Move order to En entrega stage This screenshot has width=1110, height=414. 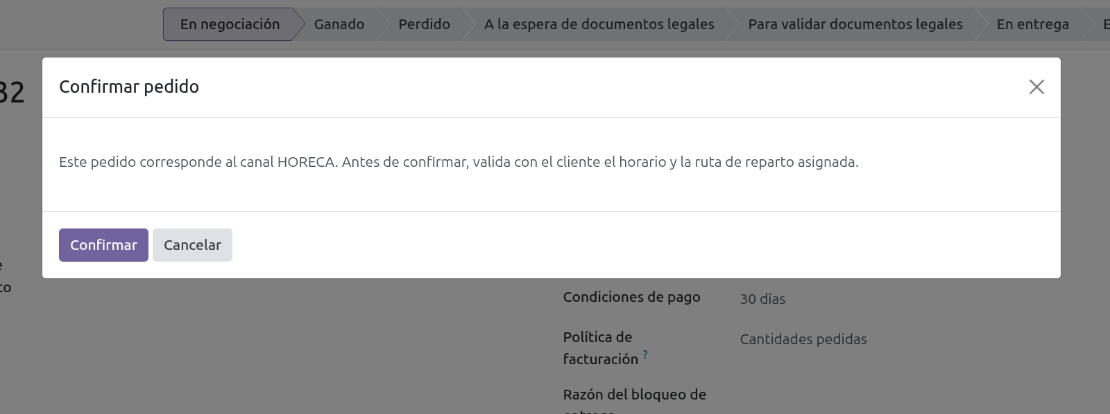[1032, 24]
